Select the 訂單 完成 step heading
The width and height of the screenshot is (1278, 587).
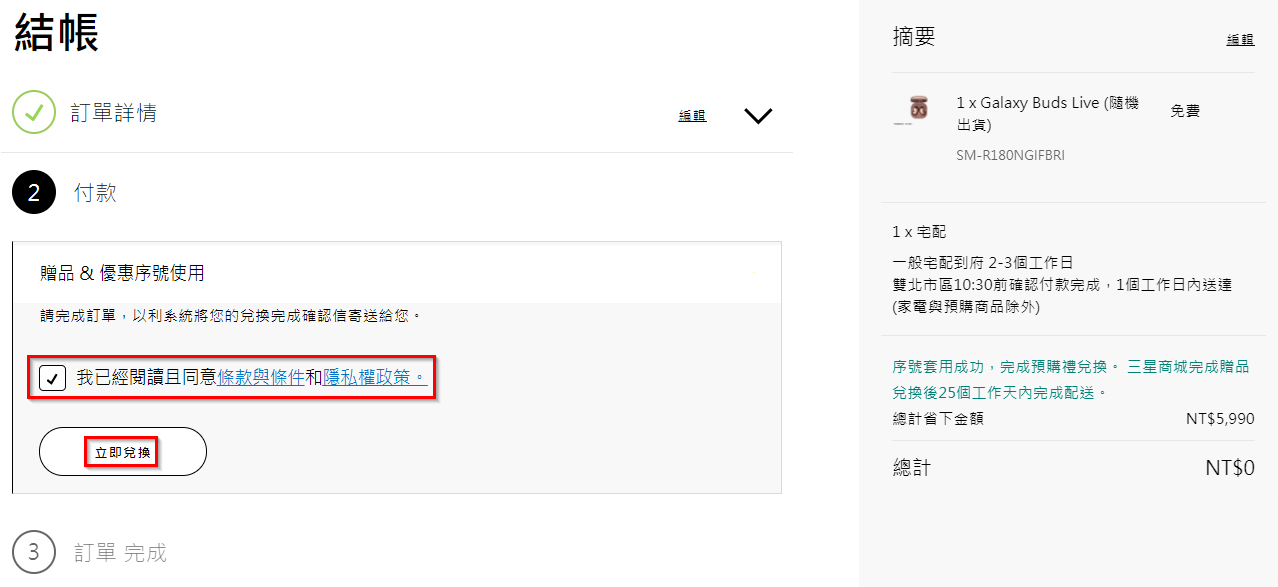(x=120, y=553)
